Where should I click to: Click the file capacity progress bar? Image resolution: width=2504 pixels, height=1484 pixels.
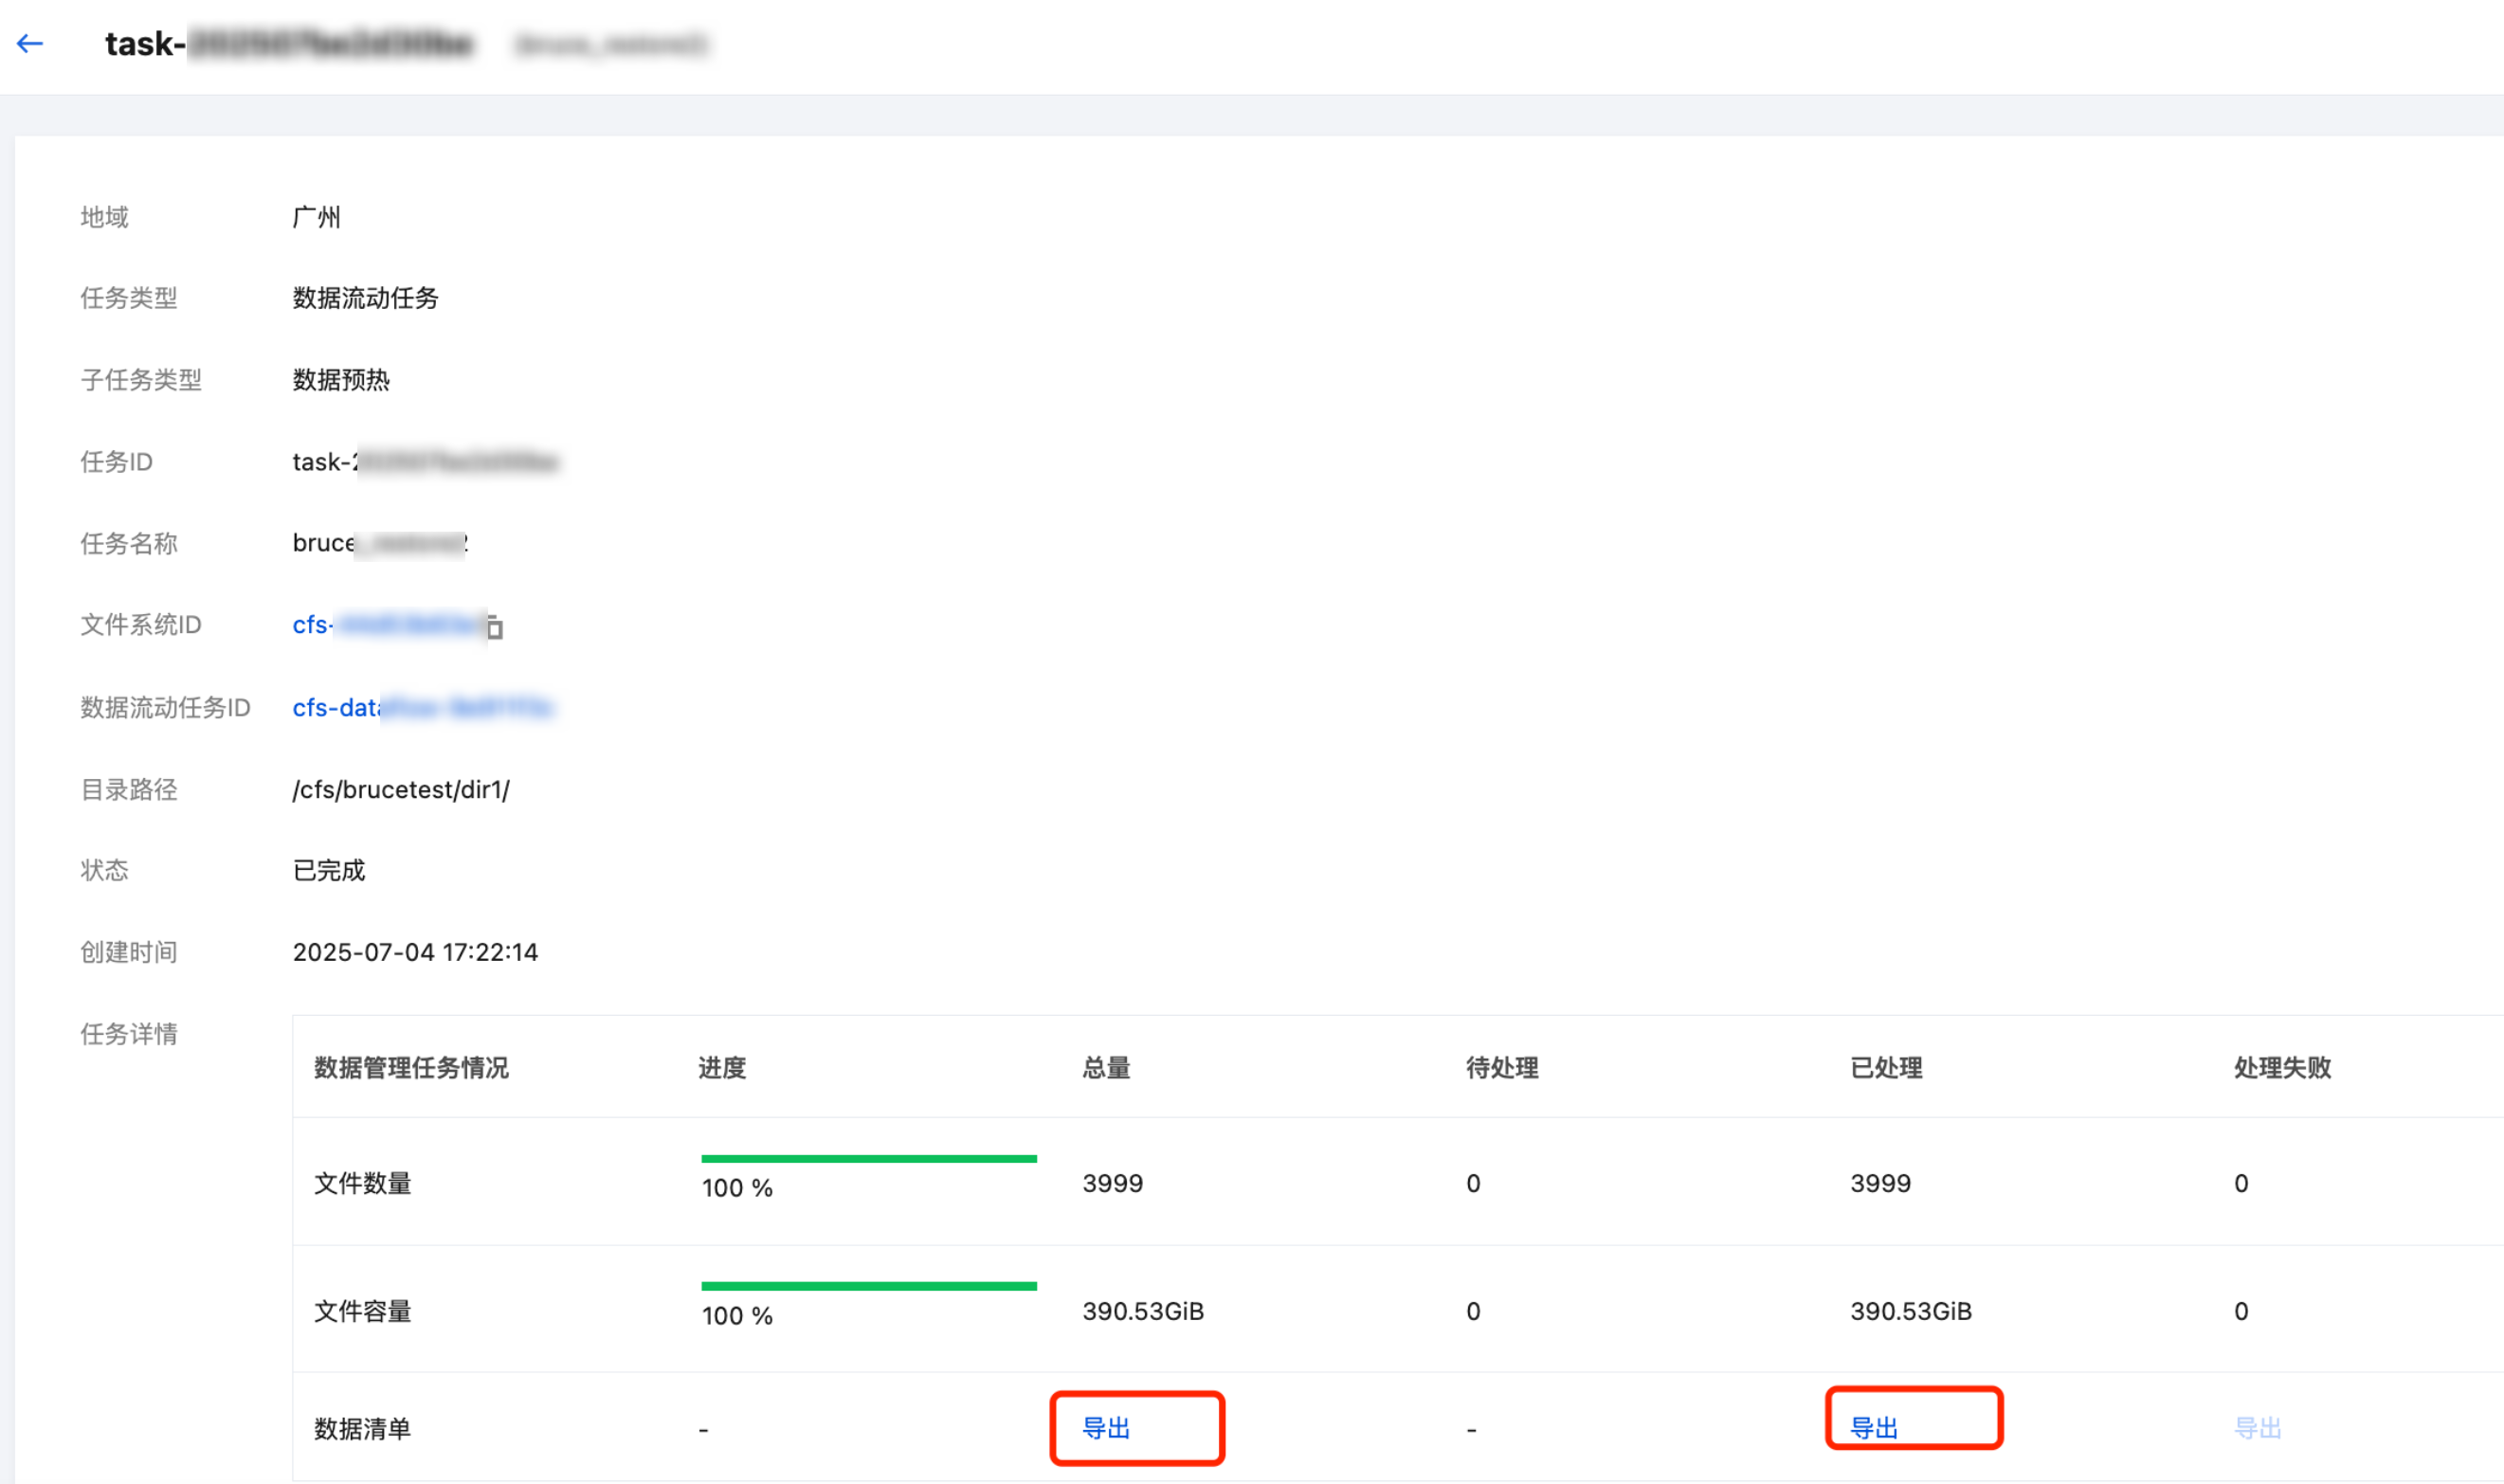pos(868,1286)
